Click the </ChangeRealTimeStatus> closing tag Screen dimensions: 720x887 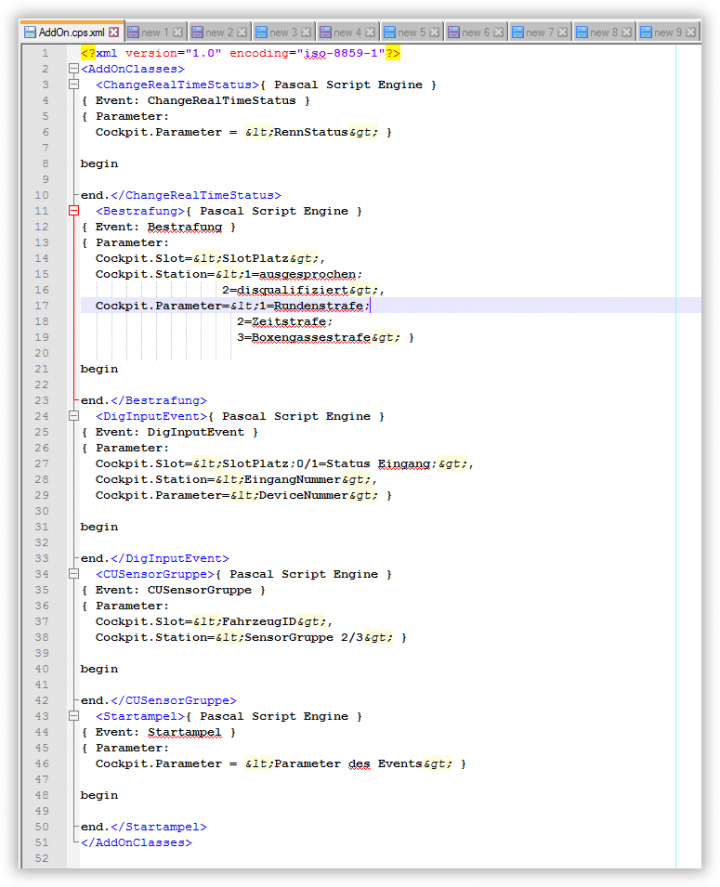(196, 195)
